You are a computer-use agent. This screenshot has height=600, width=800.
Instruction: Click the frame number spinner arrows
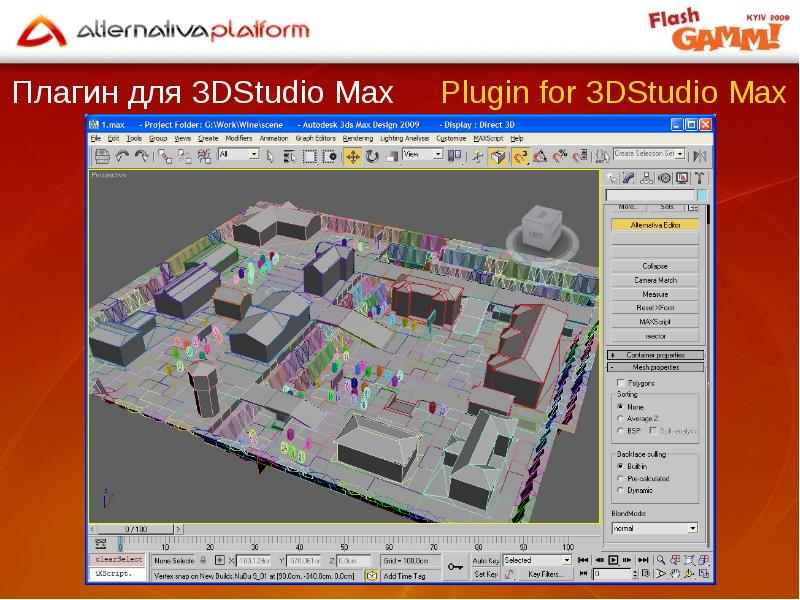(635, 574)
